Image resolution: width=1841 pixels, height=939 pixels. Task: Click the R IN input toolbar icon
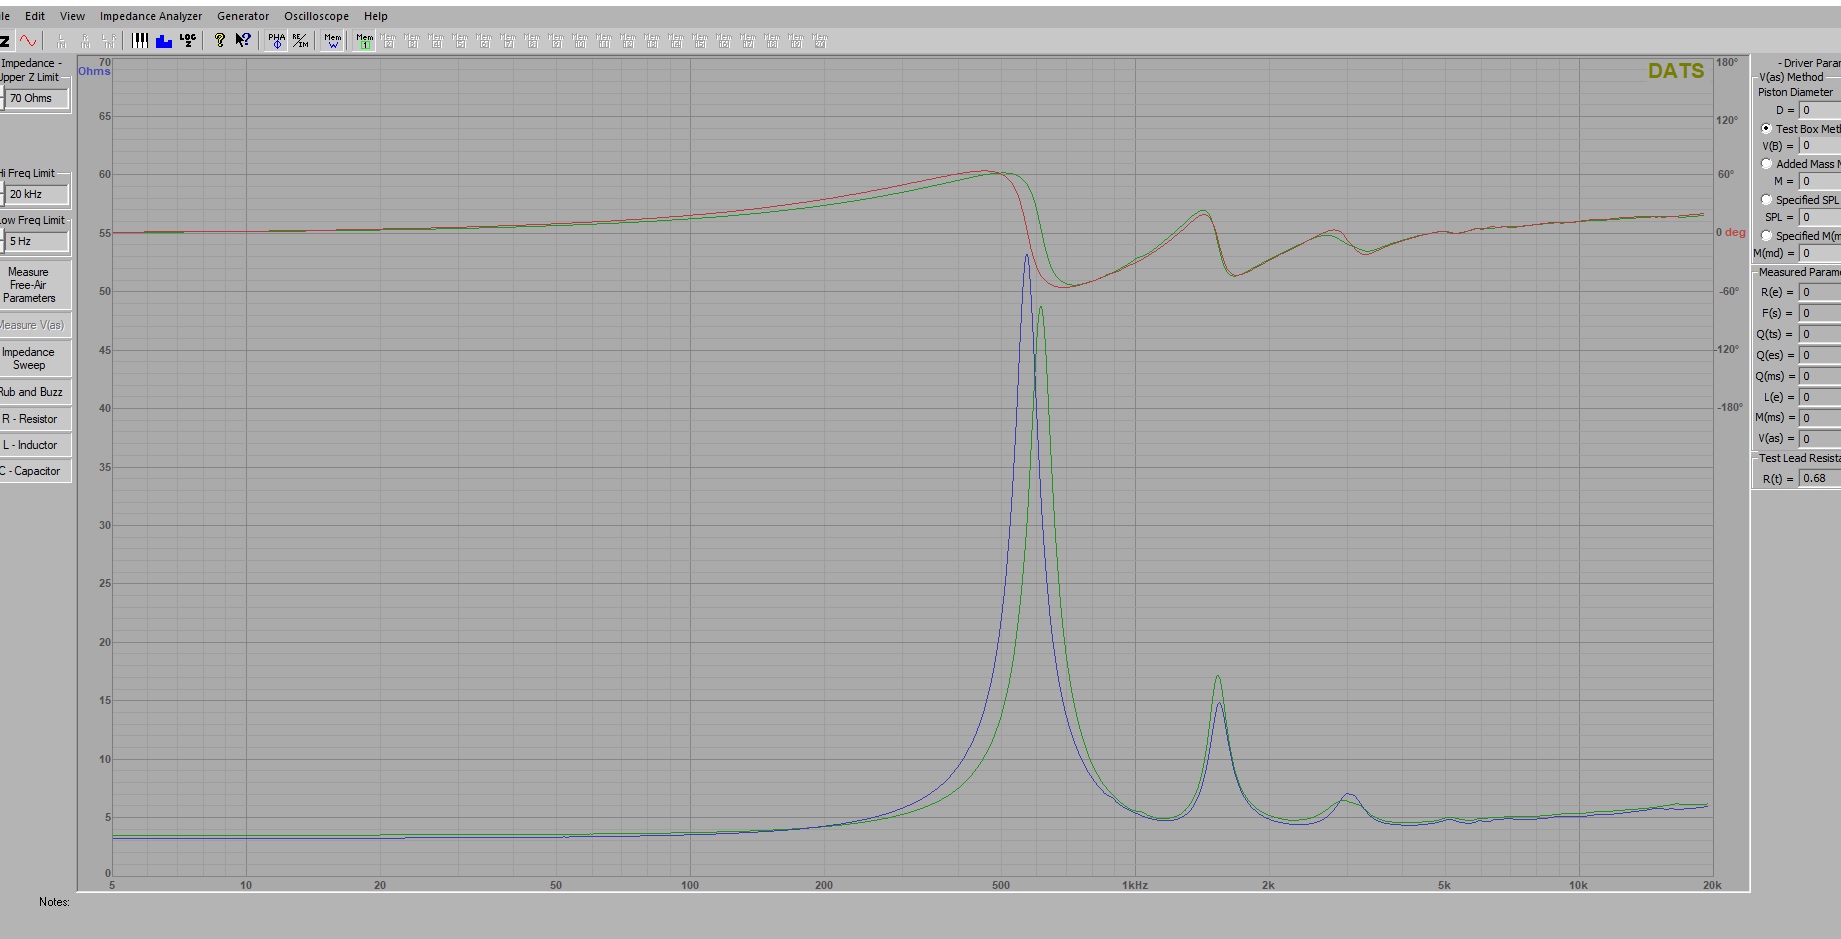click(x=85, y=41)
